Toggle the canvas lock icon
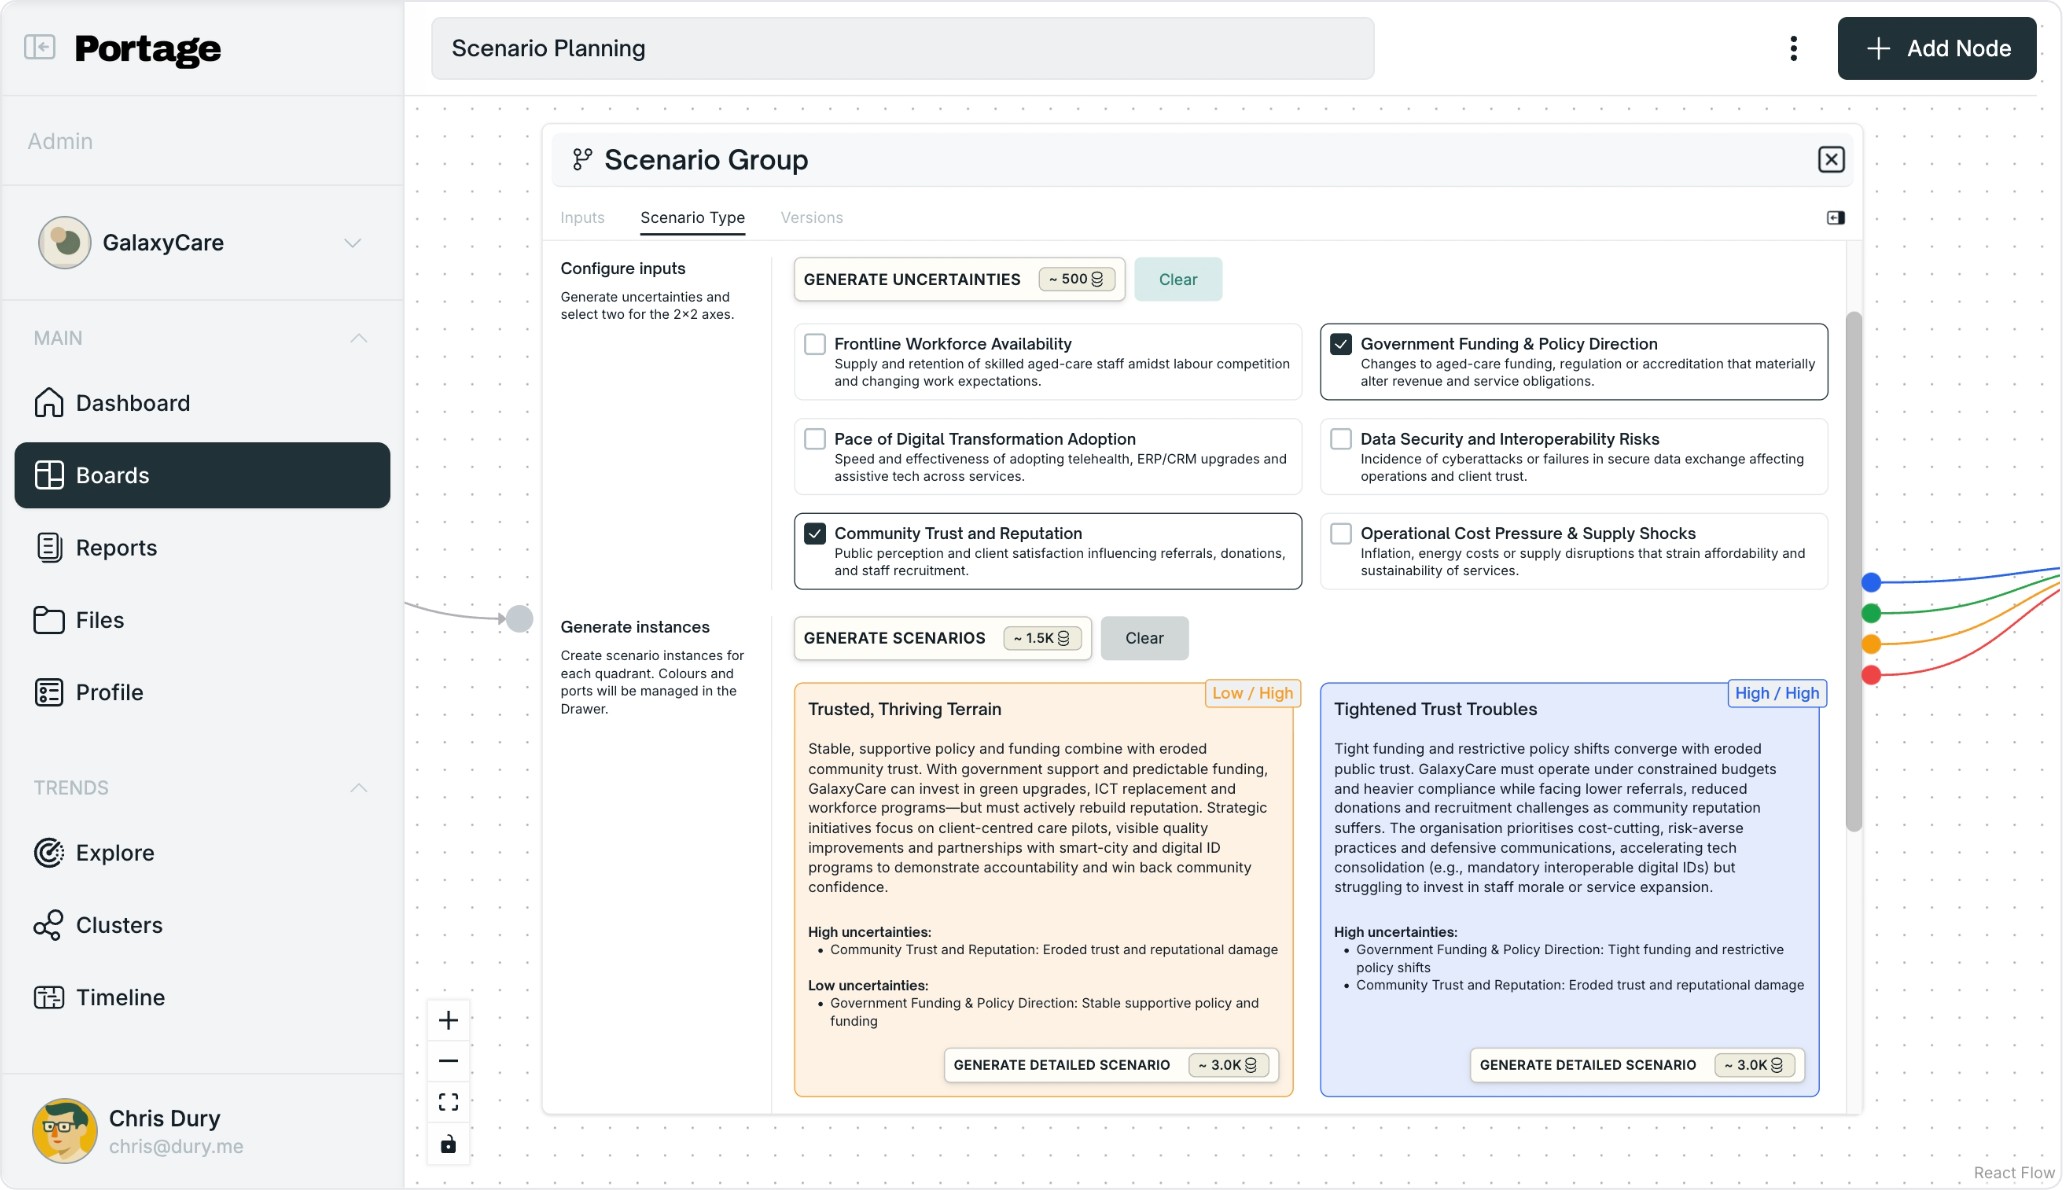This screenshot has height=1190, width=2064. point(448,1144)
